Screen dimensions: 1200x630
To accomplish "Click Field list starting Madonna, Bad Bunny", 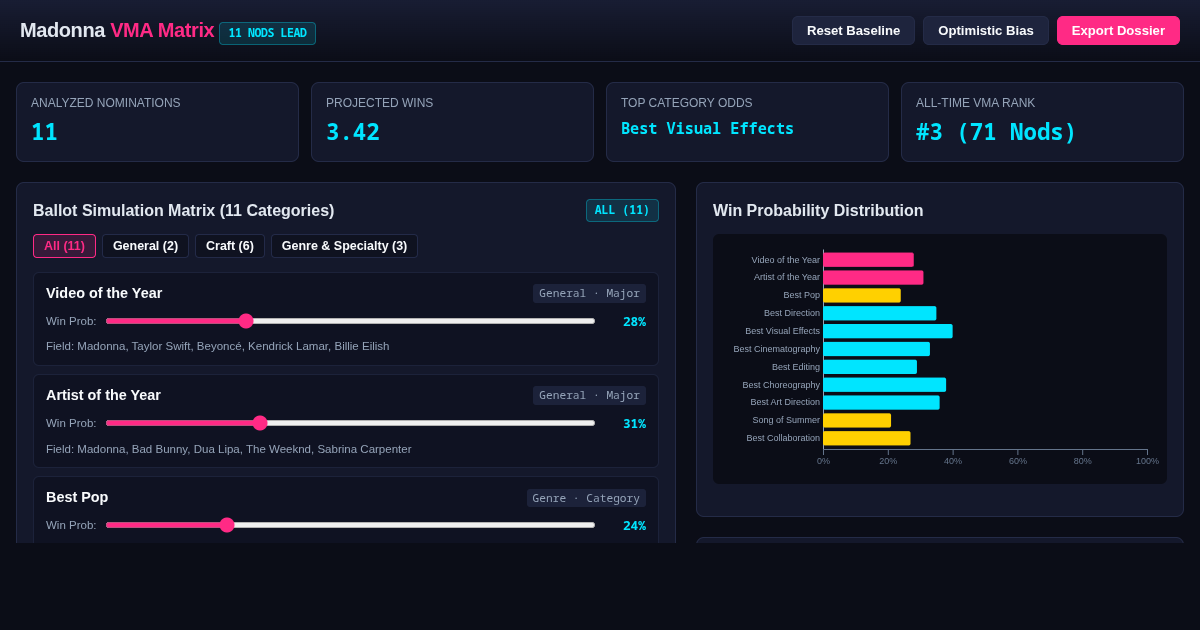I will pyautogui.click(x=229, y=449).
